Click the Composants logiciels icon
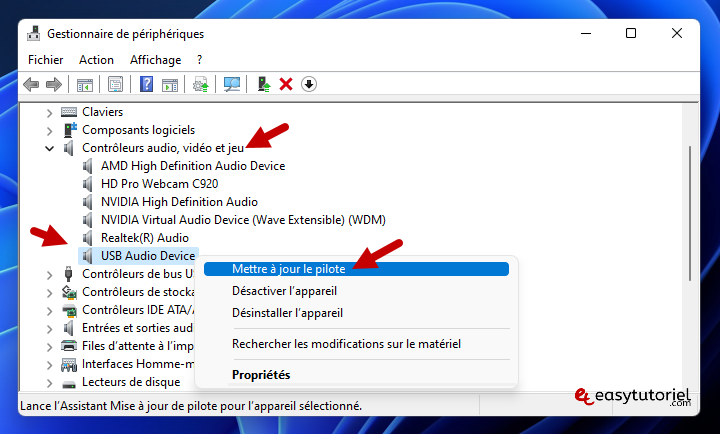Viewport: 720px width, 434px height. point(70,130)
